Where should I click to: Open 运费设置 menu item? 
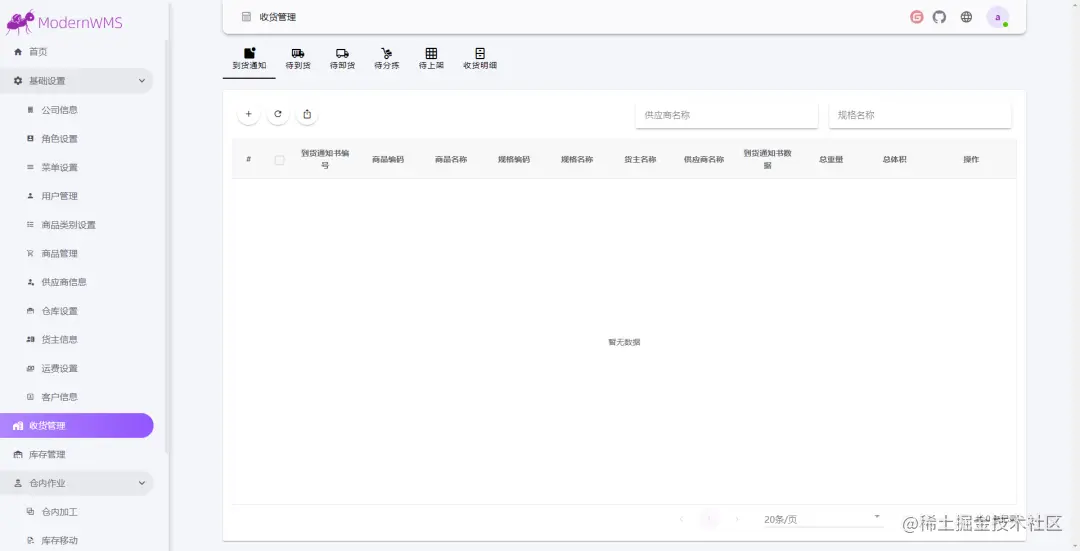(76, 368)
